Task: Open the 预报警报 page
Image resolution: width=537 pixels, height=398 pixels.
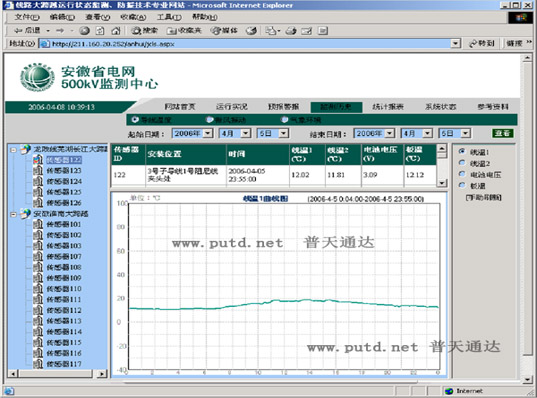Action: tap(284, 107)
